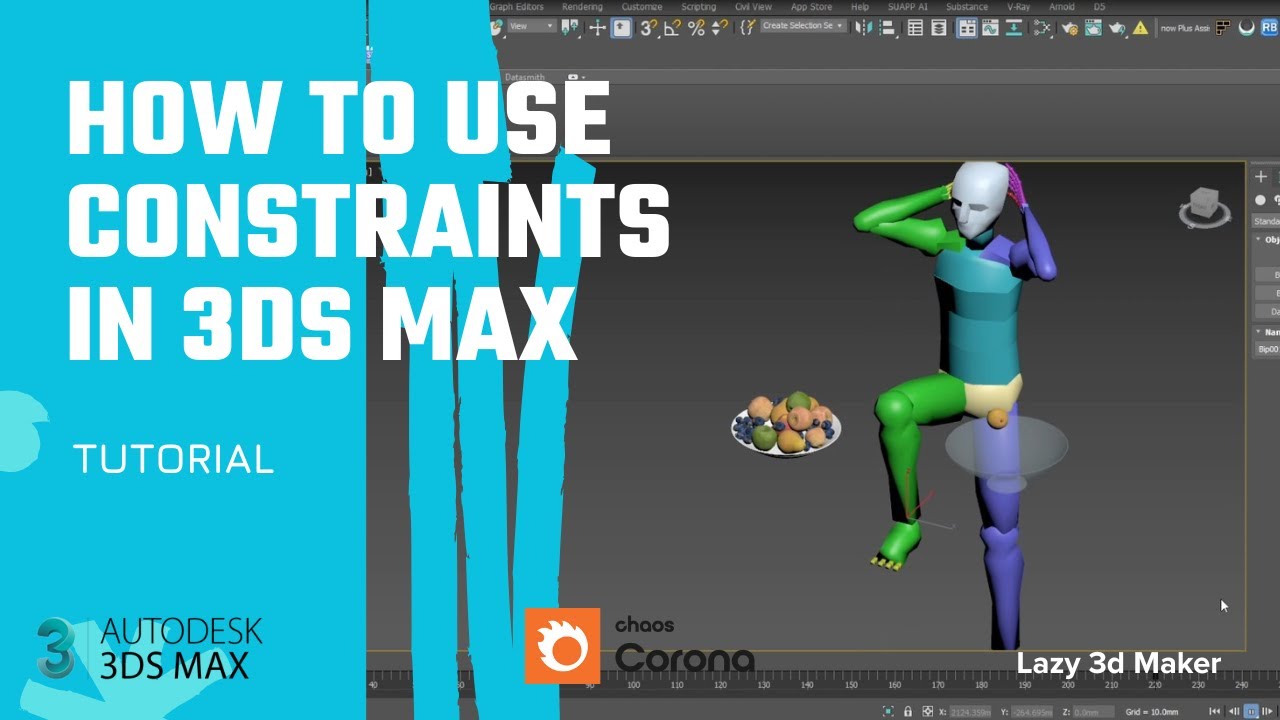This screenshot has height=720, width=1280.
Task: Open the Civil View menu
Action: [x=753, y=7]
